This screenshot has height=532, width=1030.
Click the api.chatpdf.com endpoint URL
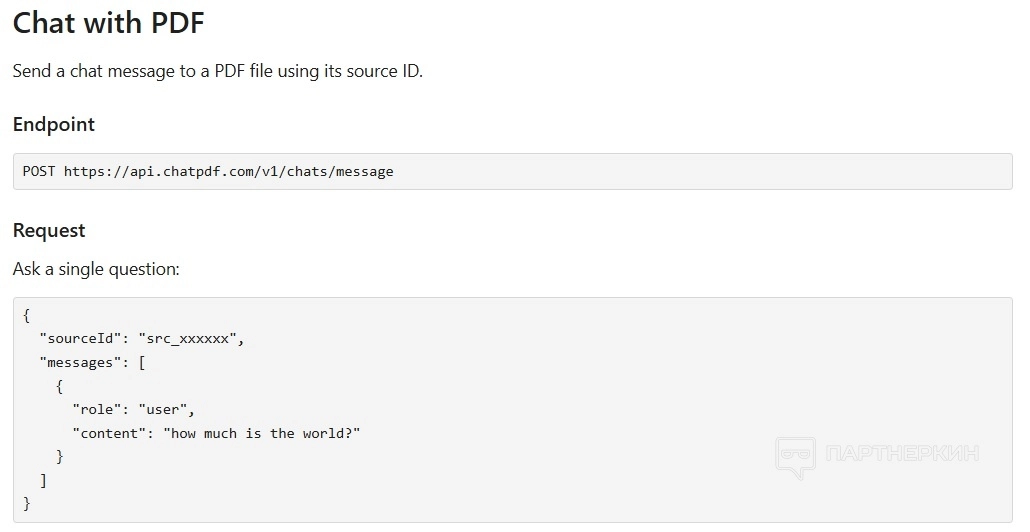click(x=229, y=171)
